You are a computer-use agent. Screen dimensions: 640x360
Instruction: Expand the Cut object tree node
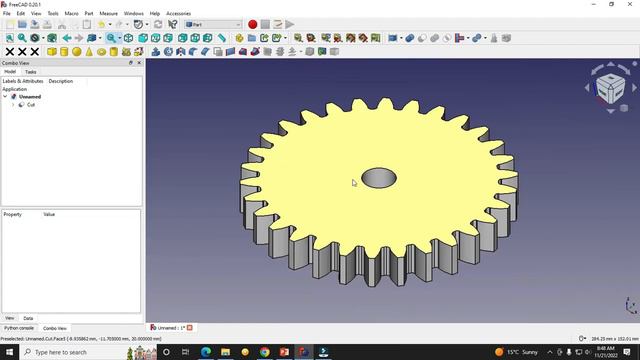[x=13, y=105]
